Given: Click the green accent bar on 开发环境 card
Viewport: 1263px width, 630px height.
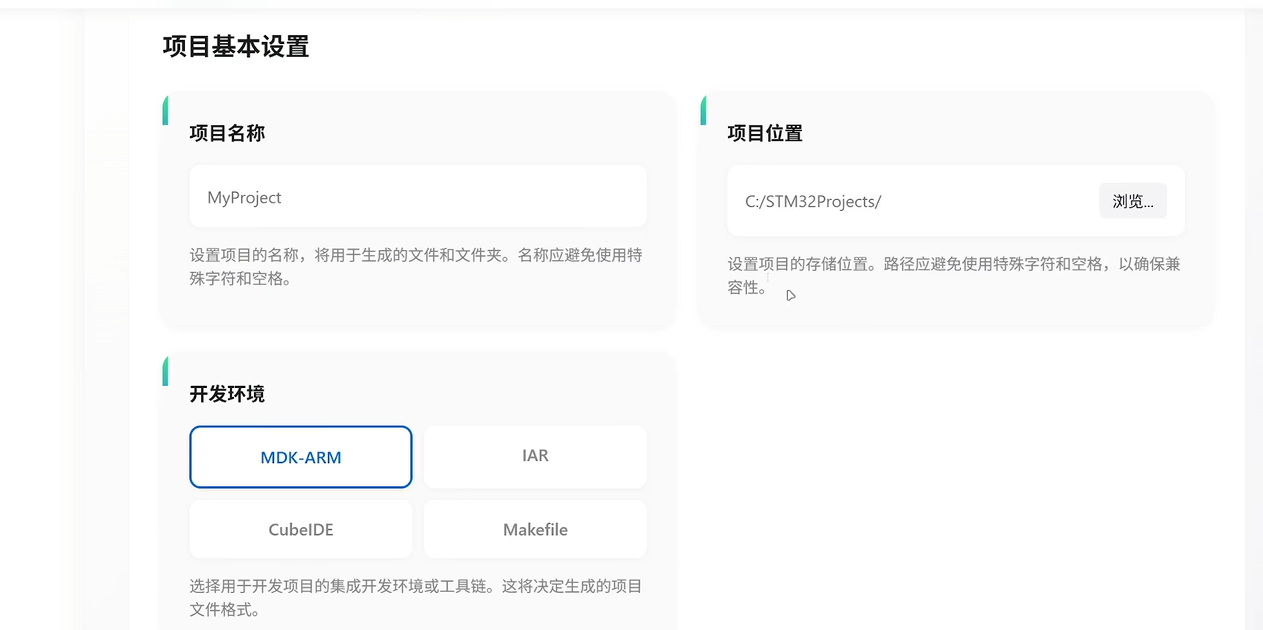Looking at the screenshot, I should click(164, 371).
